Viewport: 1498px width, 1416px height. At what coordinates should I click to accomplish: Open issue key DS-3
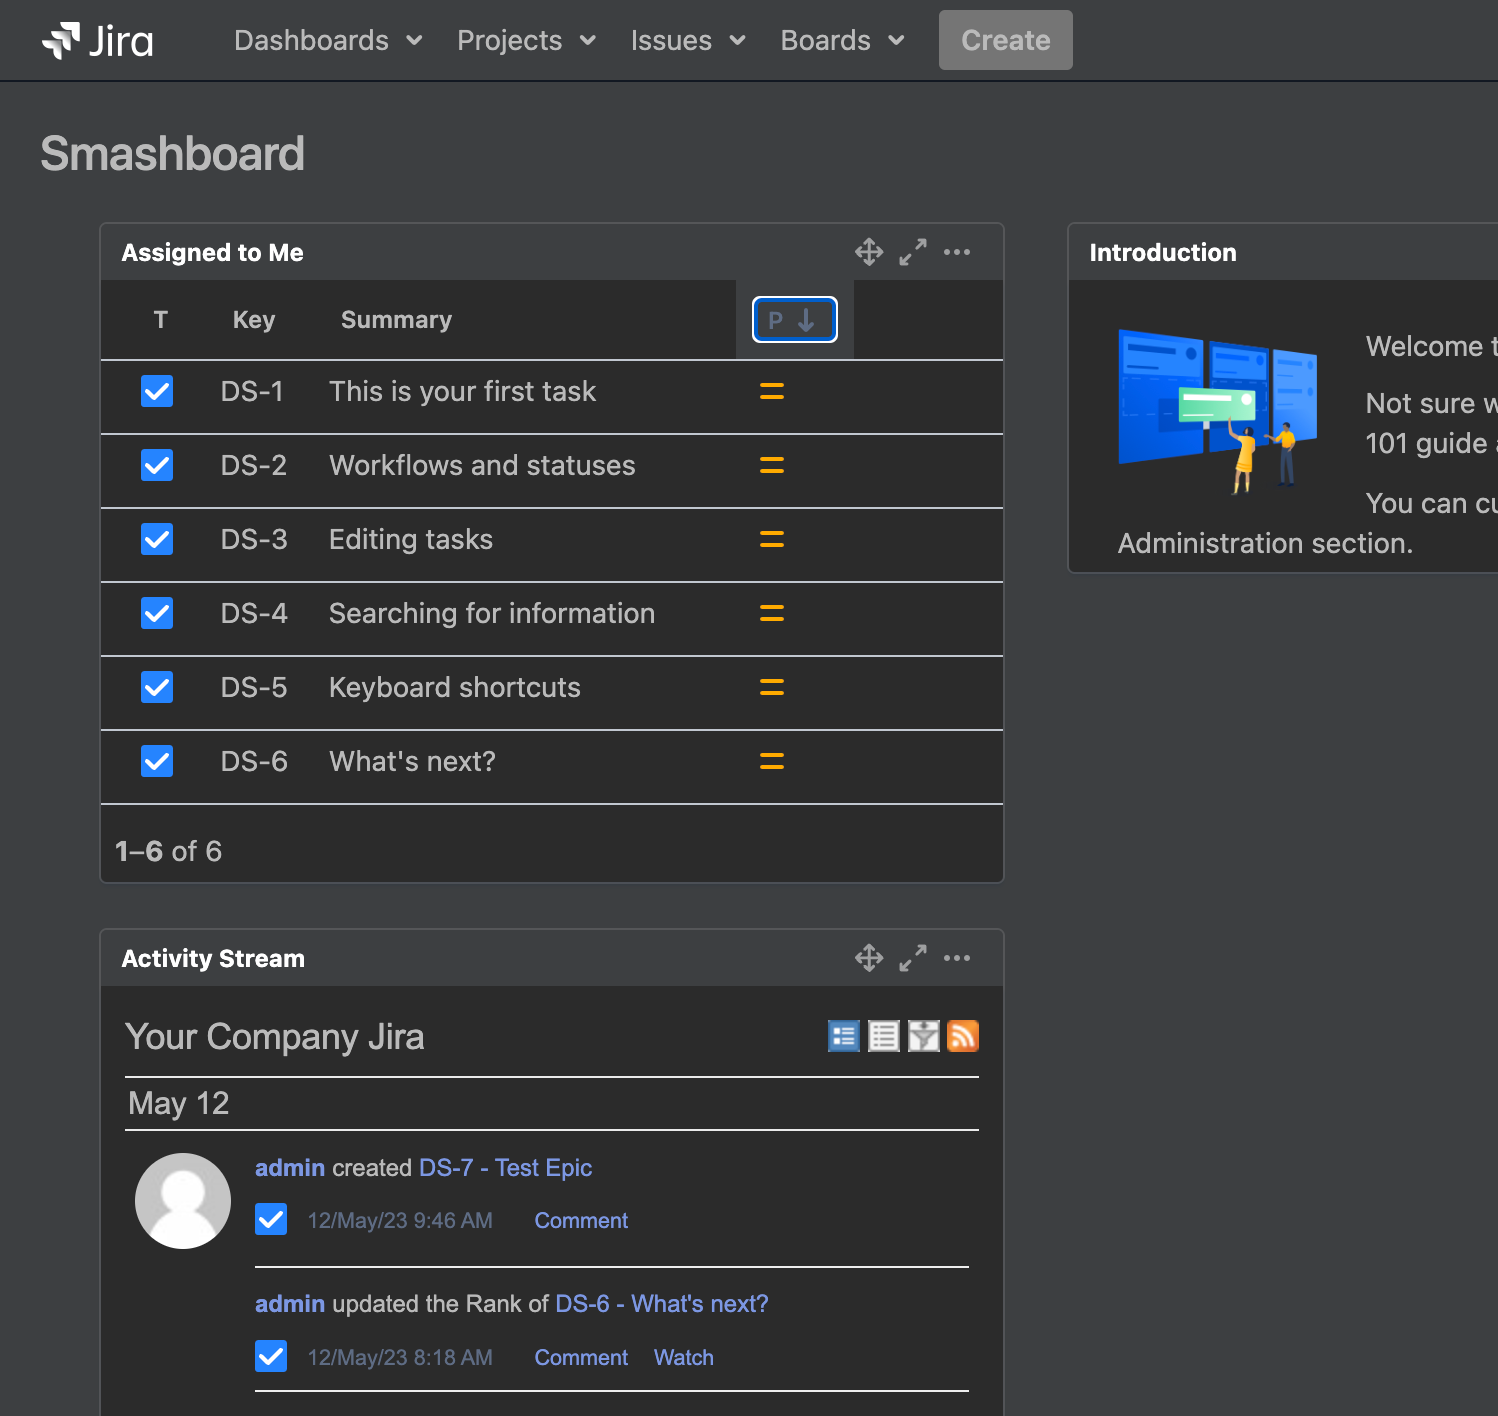[x=254, y=539]
